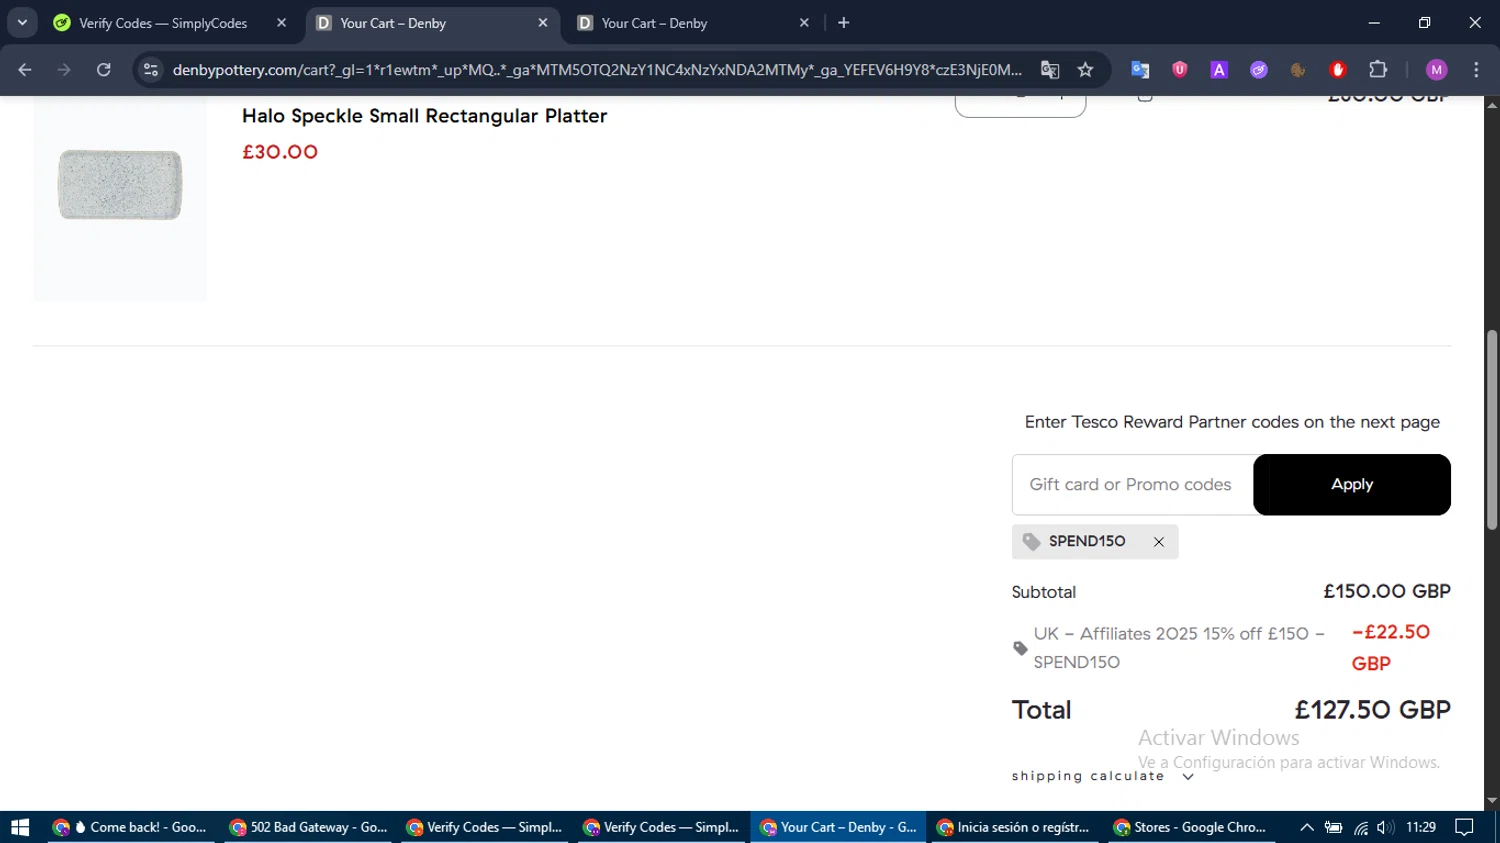
Task: Open 'Inicia sesión o registr...' taskbar window
Action: [x=1014, y=827]
